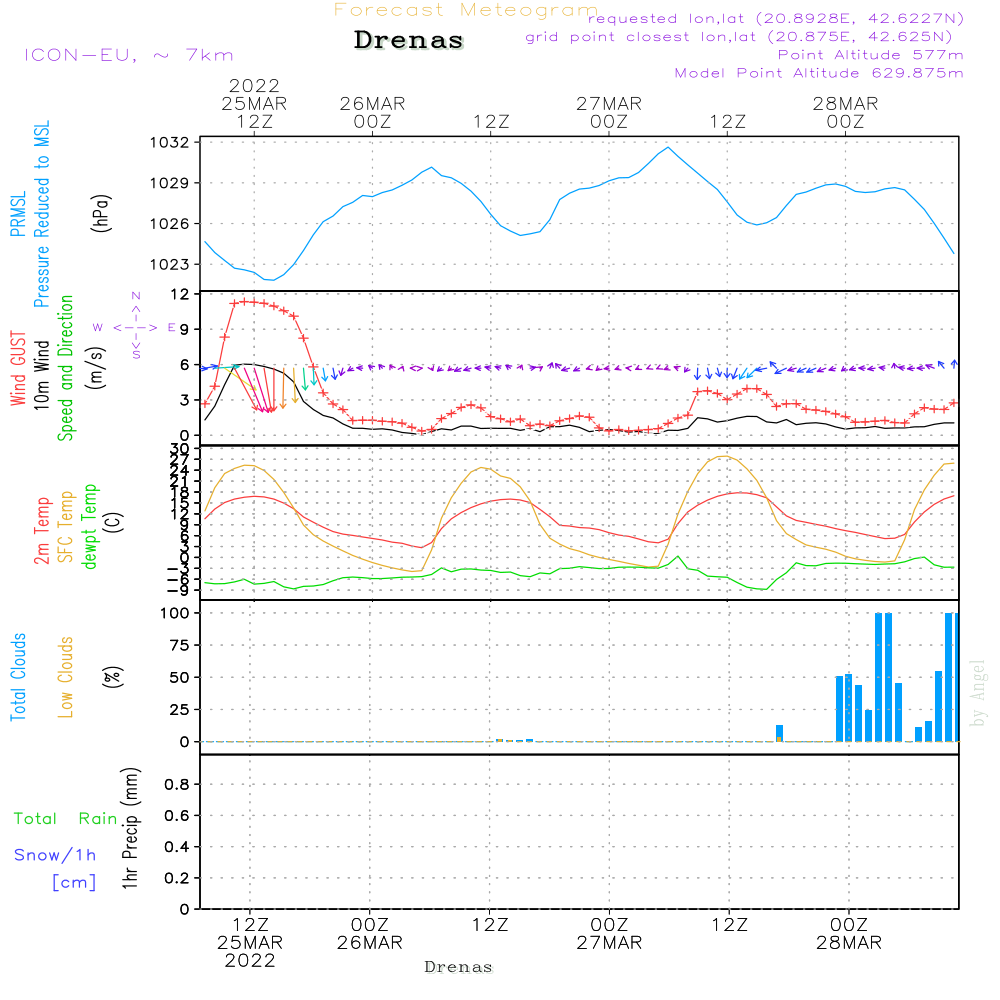Select the blue 'Snow/1h' legend label
This screenshot has height=1000, width=1000.
55,855
